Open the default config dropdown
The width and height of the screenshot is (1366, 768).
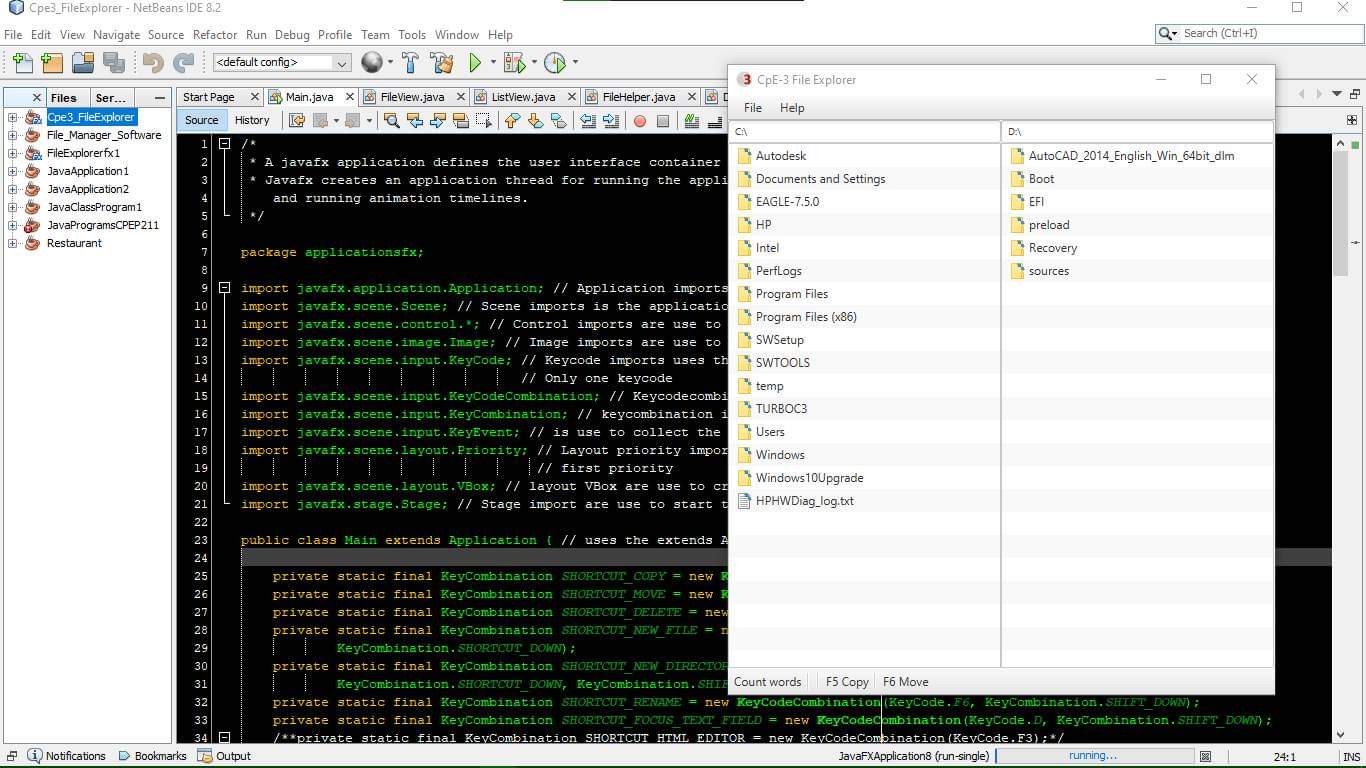(281, 62)
